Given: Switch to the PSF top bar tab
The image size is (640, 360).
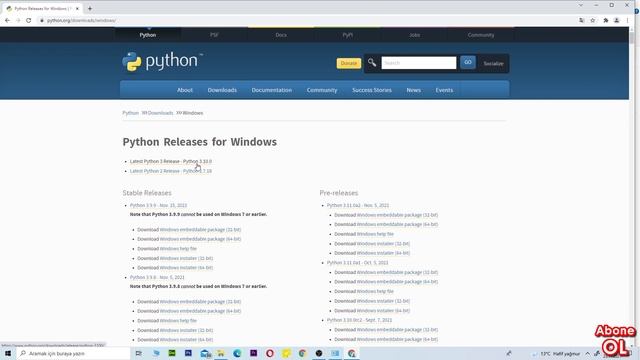Looking at the screenshot, I should point(214,35).
